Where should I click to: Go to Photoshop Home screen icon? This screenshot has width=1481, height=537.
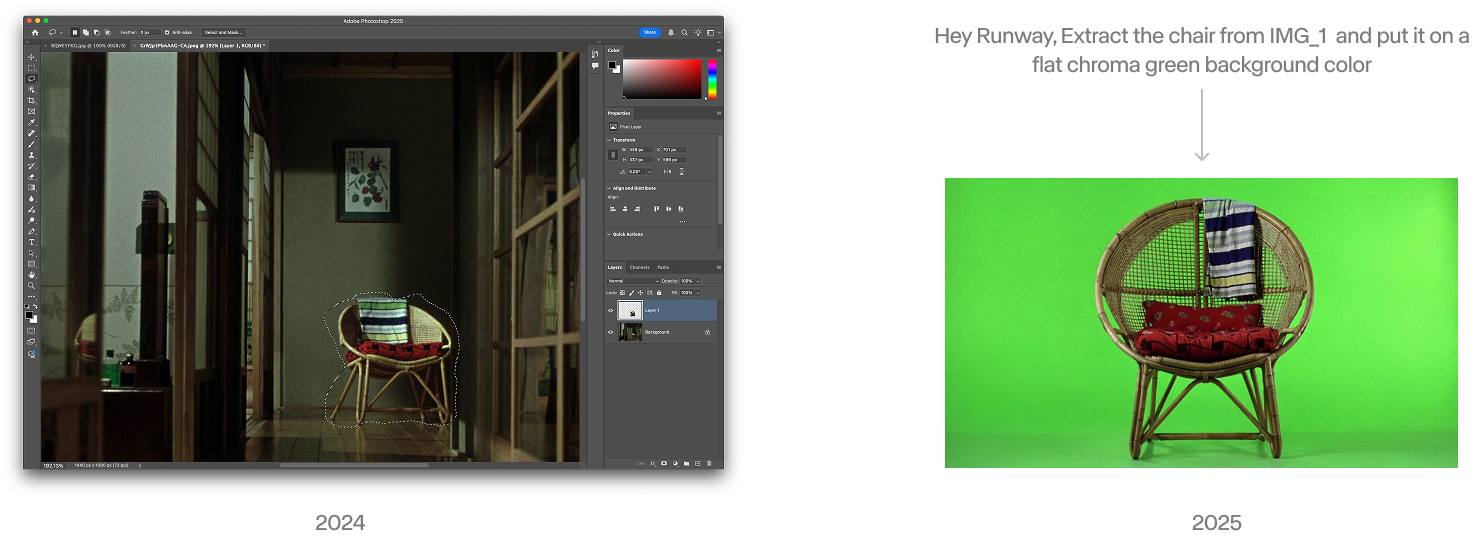pos(35,32)
